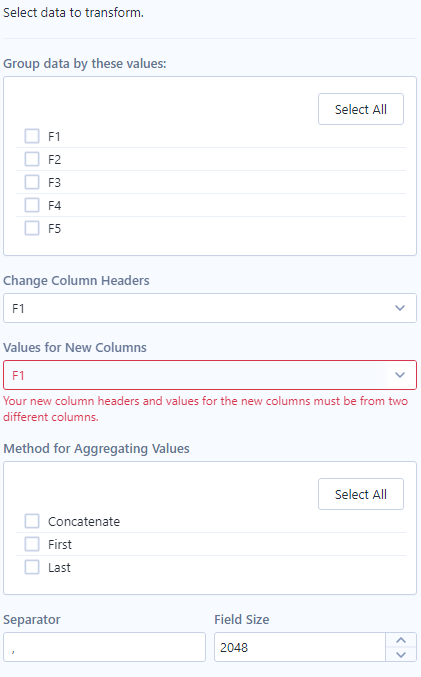The width and height of the screenshot is (421, 677).
Task: Open the Change Column Headers dropdown
Action: pos(210,308)
